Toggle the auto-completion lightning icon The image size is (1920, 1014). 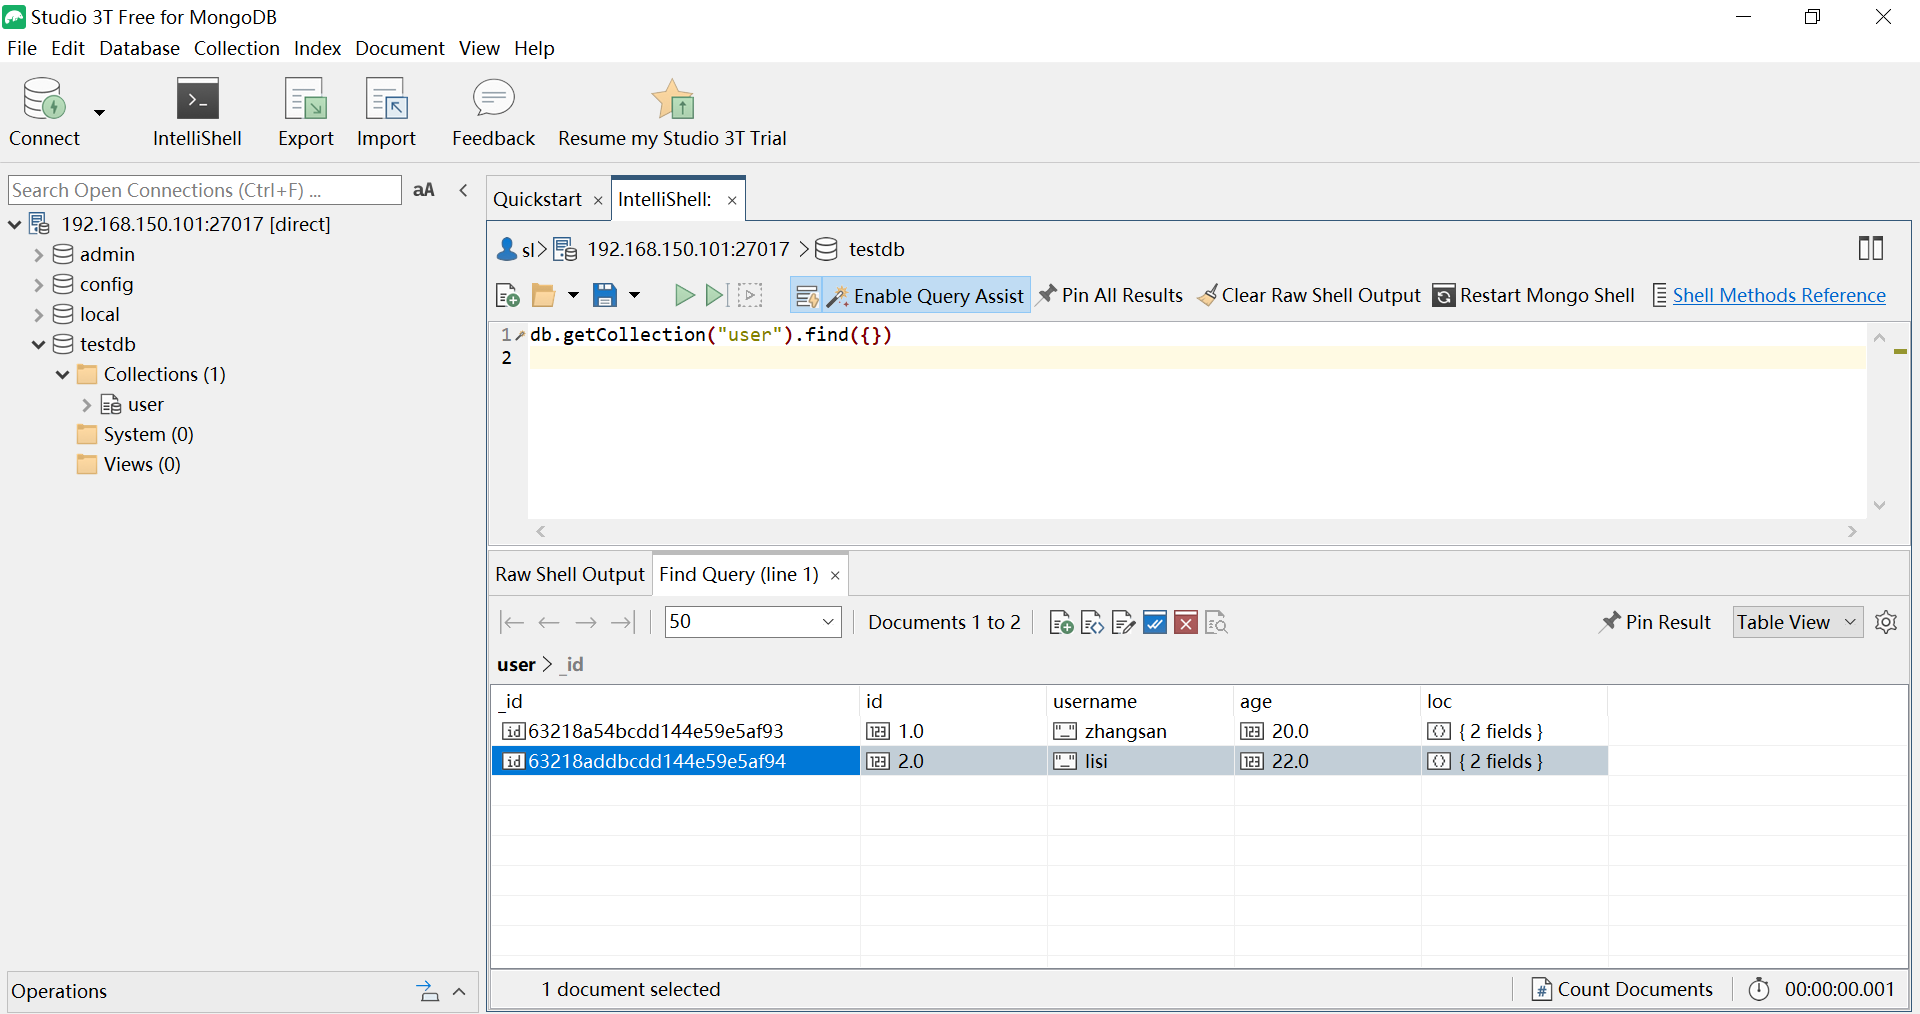[807, 295]
